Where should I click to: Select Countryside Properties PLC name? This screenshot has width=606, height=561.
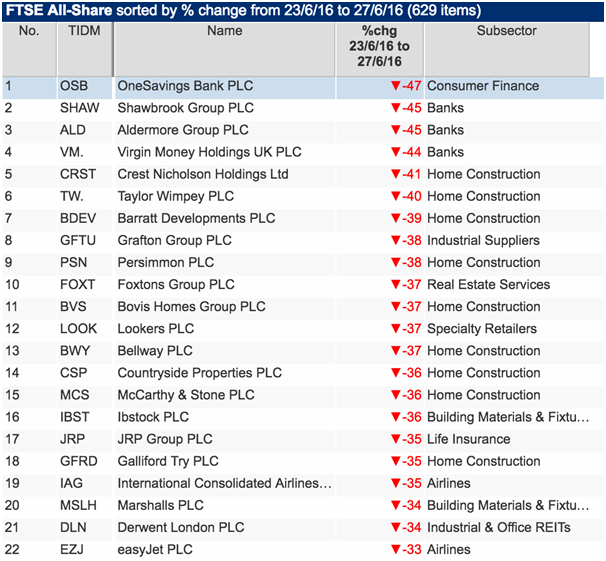coord(199,373)
